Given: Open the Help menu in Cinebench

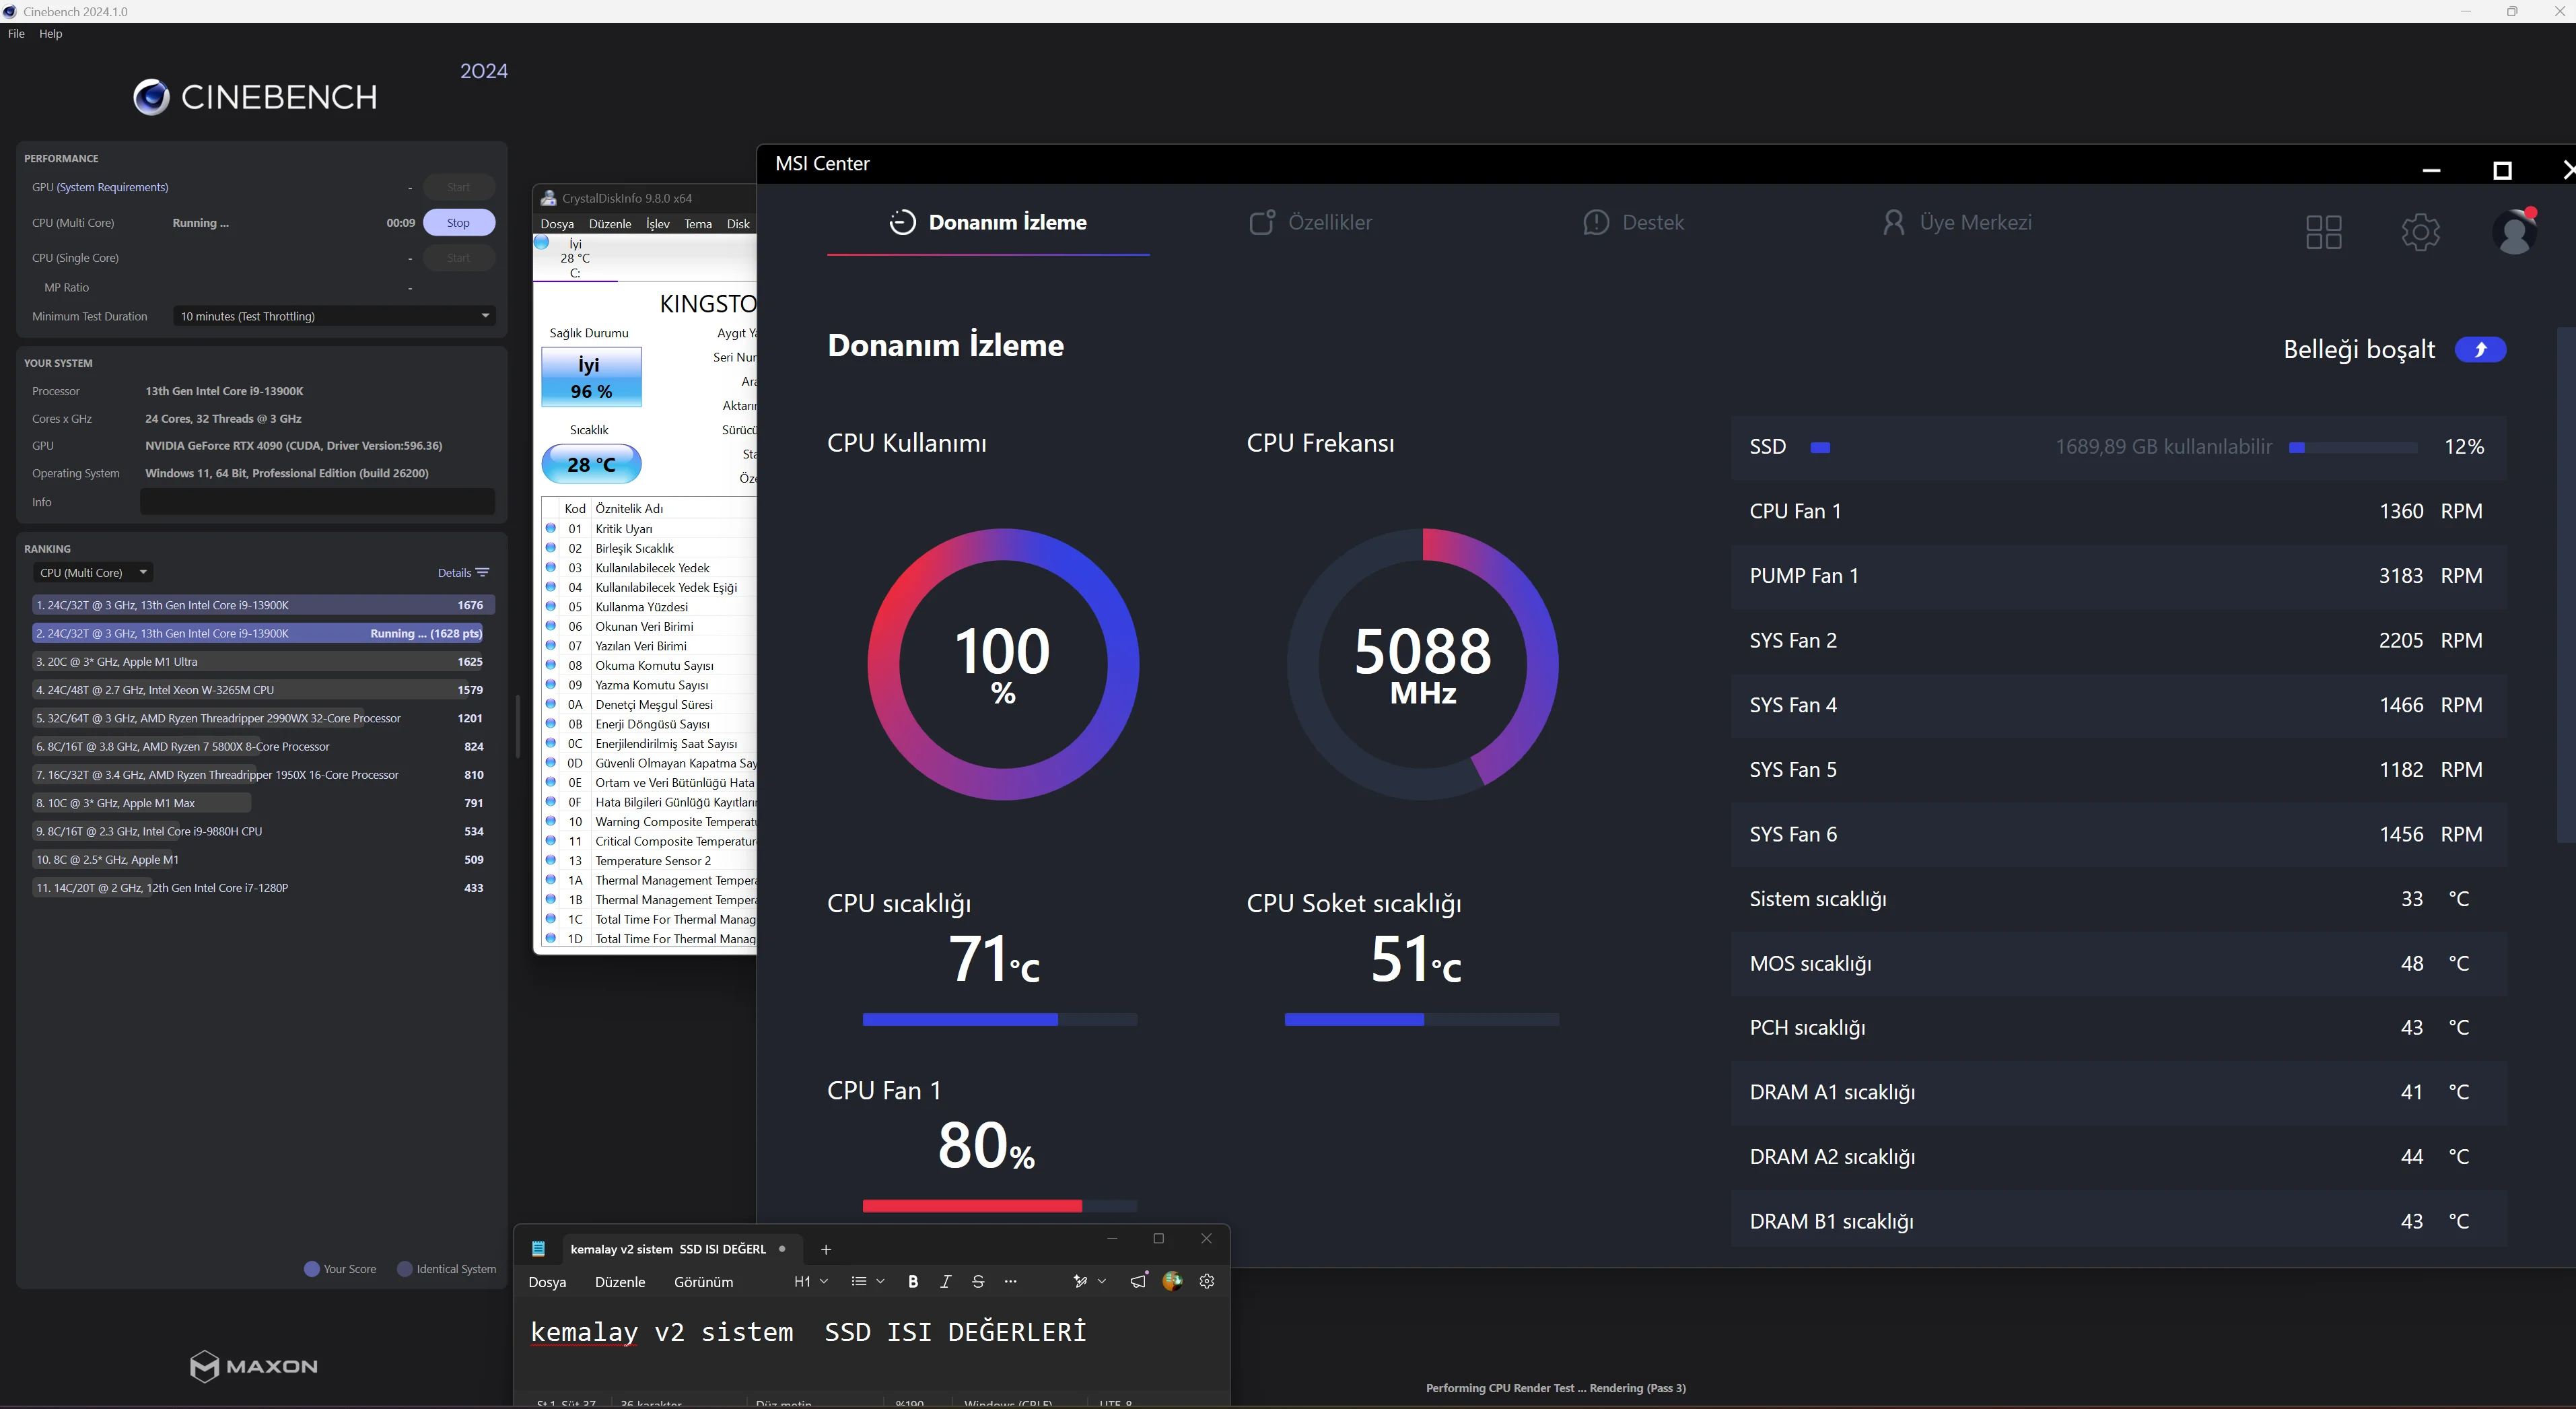Looking at the screenshot, I should click(50, 33).
